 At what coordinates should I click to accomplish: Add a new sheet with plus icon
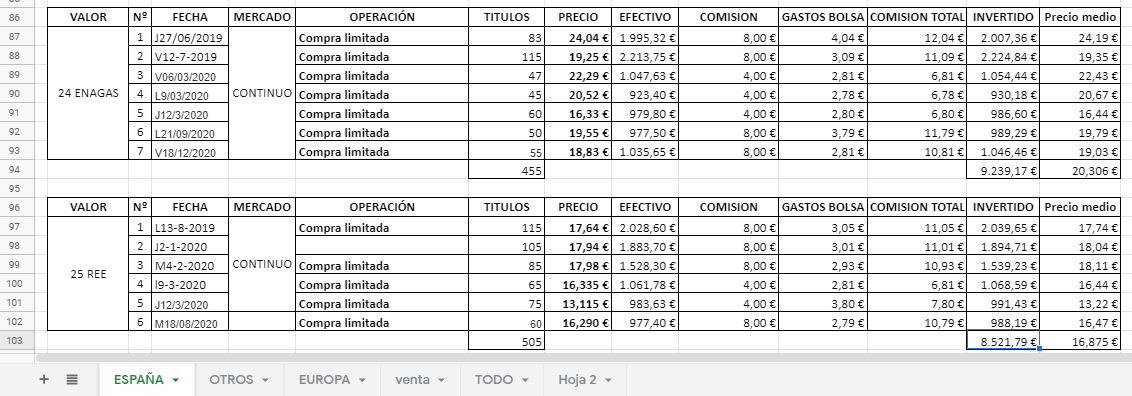point(44,379)
